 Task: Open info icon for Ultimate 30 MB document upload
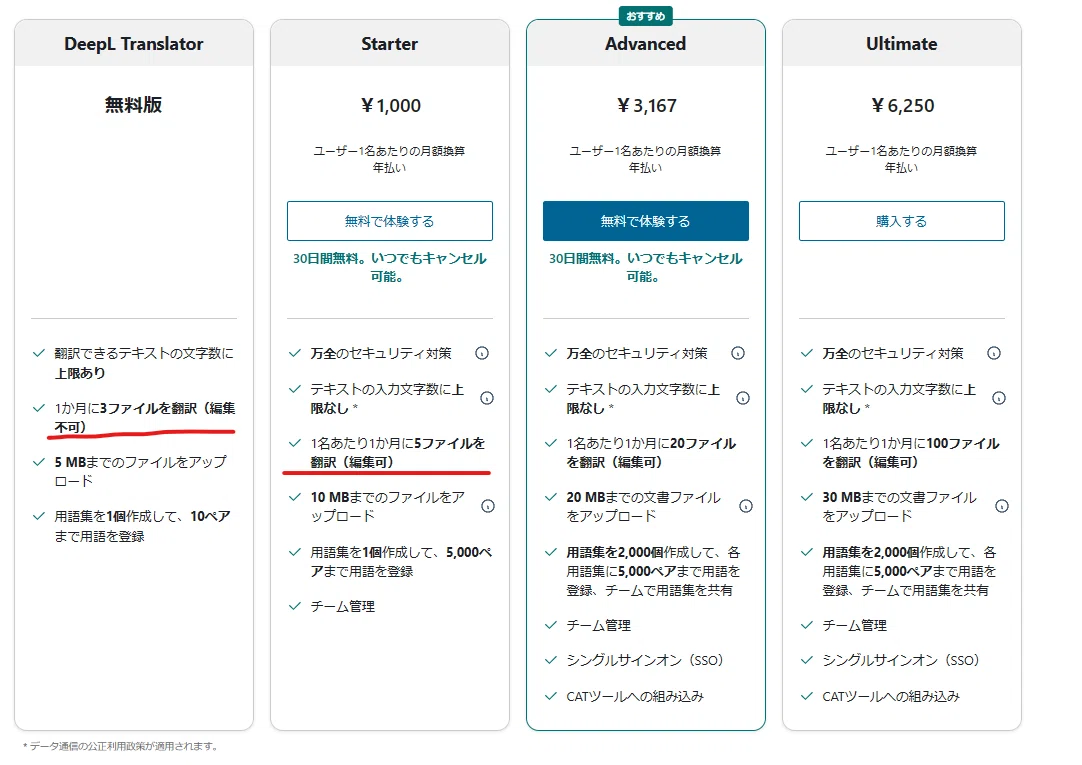[x=1002, y=506]
